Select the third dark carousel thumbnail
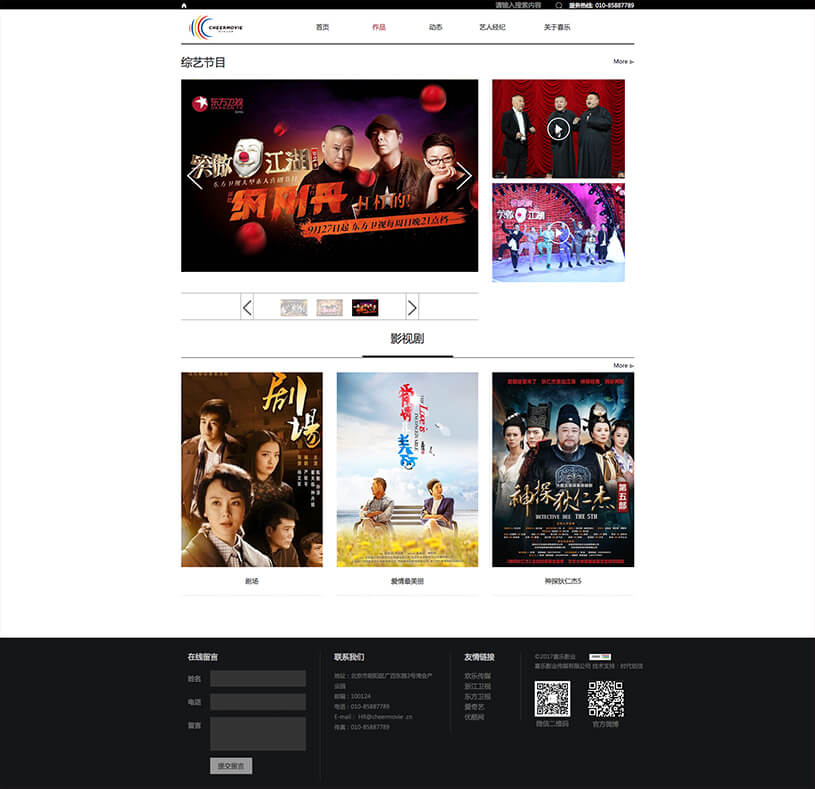The width and height of the screenshot is (815, 789). tap(365, 308)
